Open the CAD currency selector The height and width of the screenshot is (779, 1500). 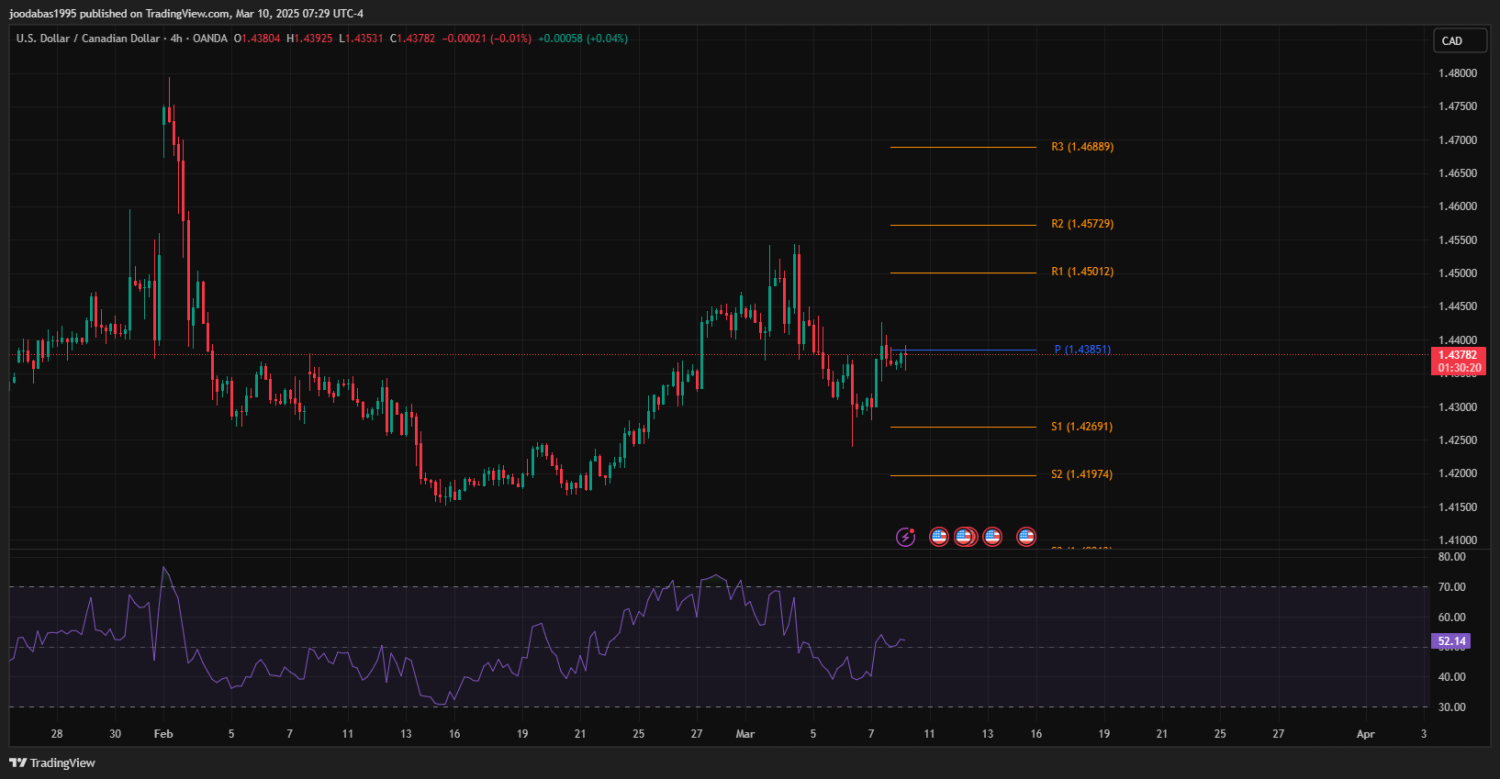(1450, 41)
